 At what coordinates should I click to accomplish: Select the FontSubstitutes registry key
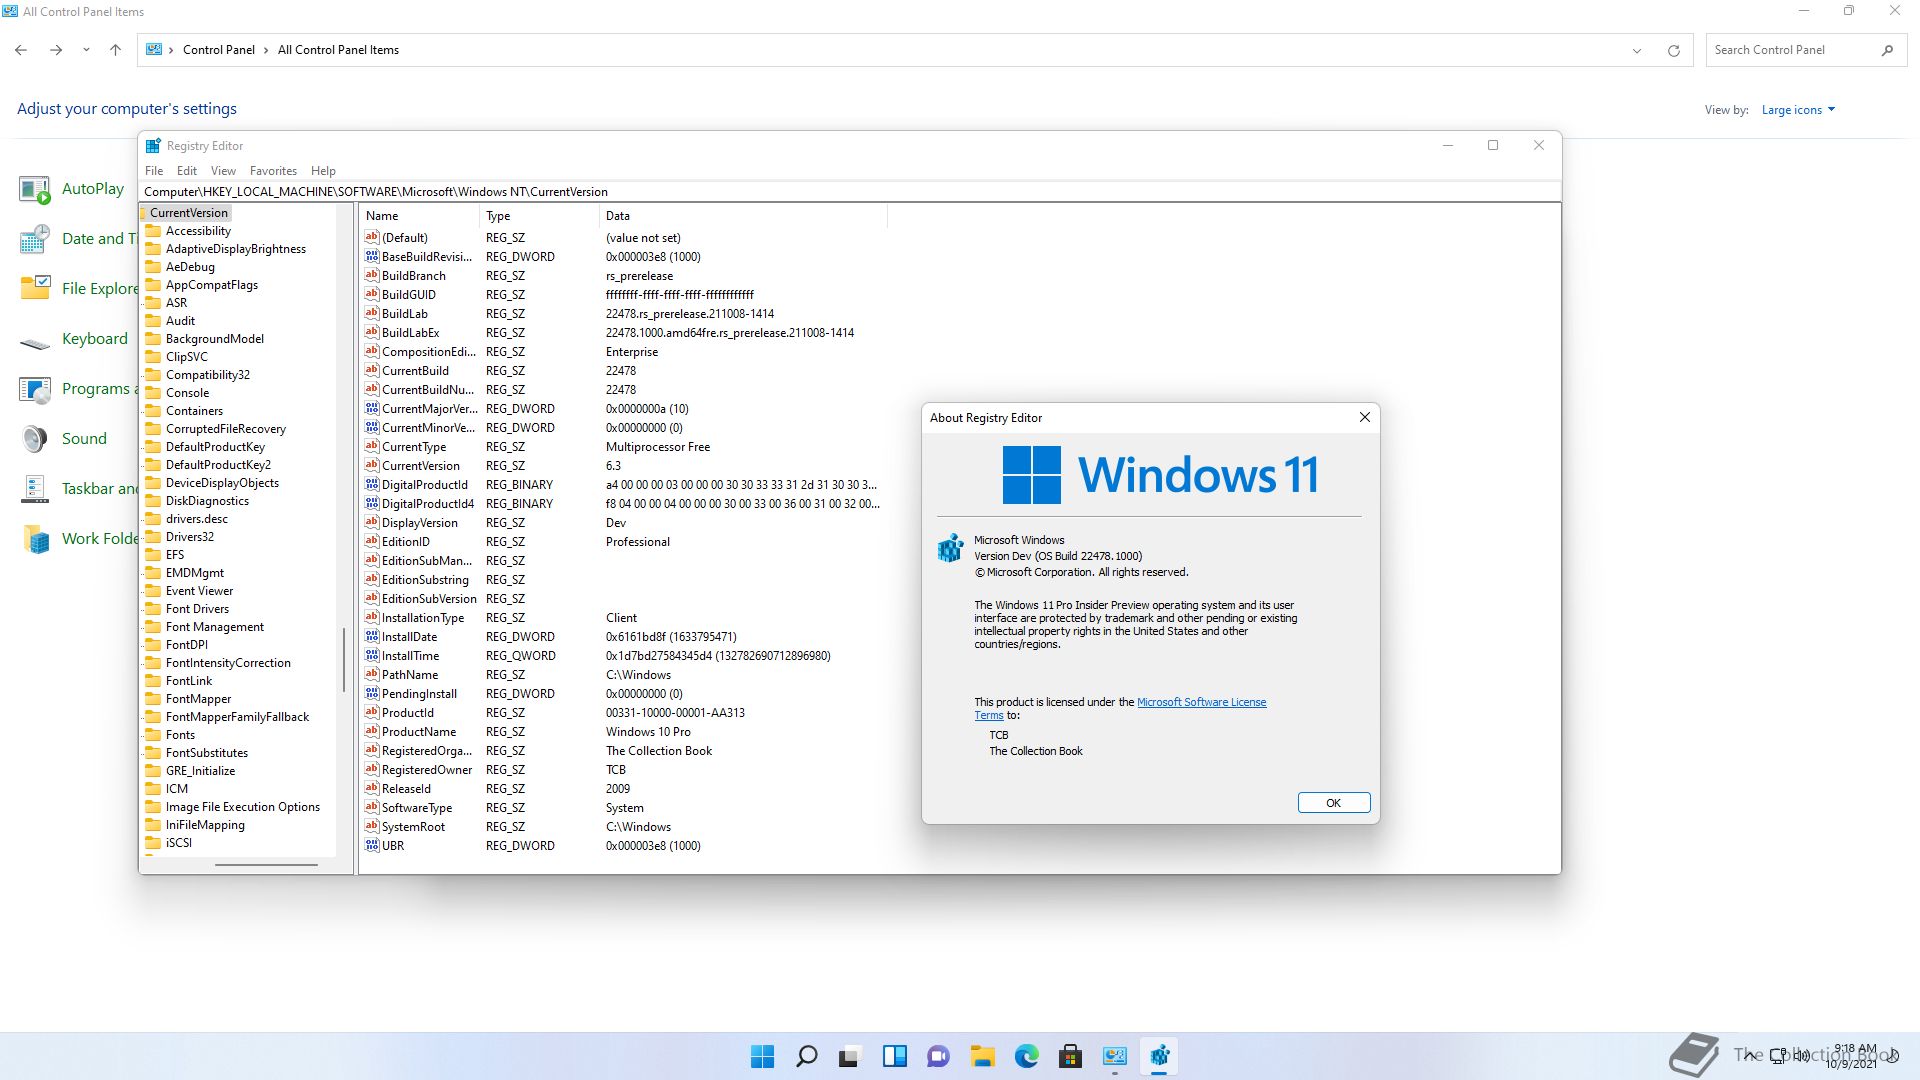point(206,753)
